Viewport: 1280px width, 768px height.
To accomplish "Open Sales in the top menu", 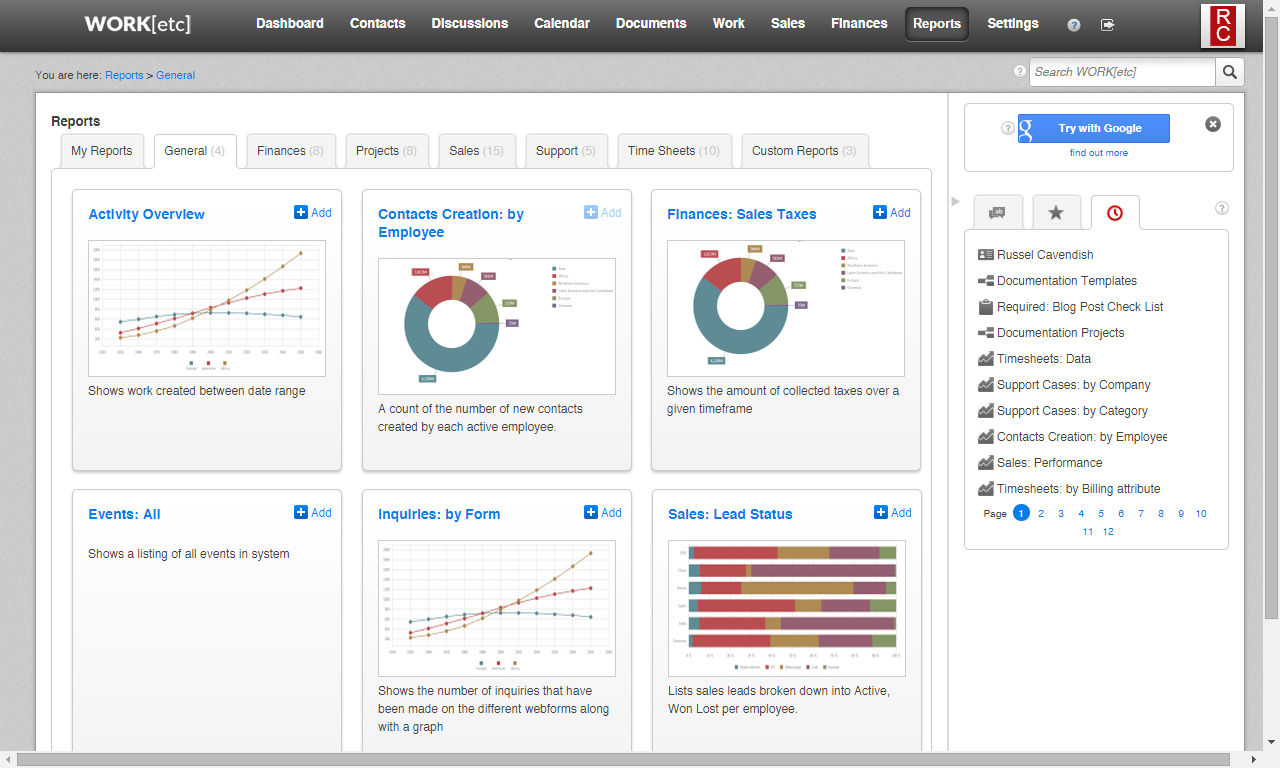I will coord(787,24).
